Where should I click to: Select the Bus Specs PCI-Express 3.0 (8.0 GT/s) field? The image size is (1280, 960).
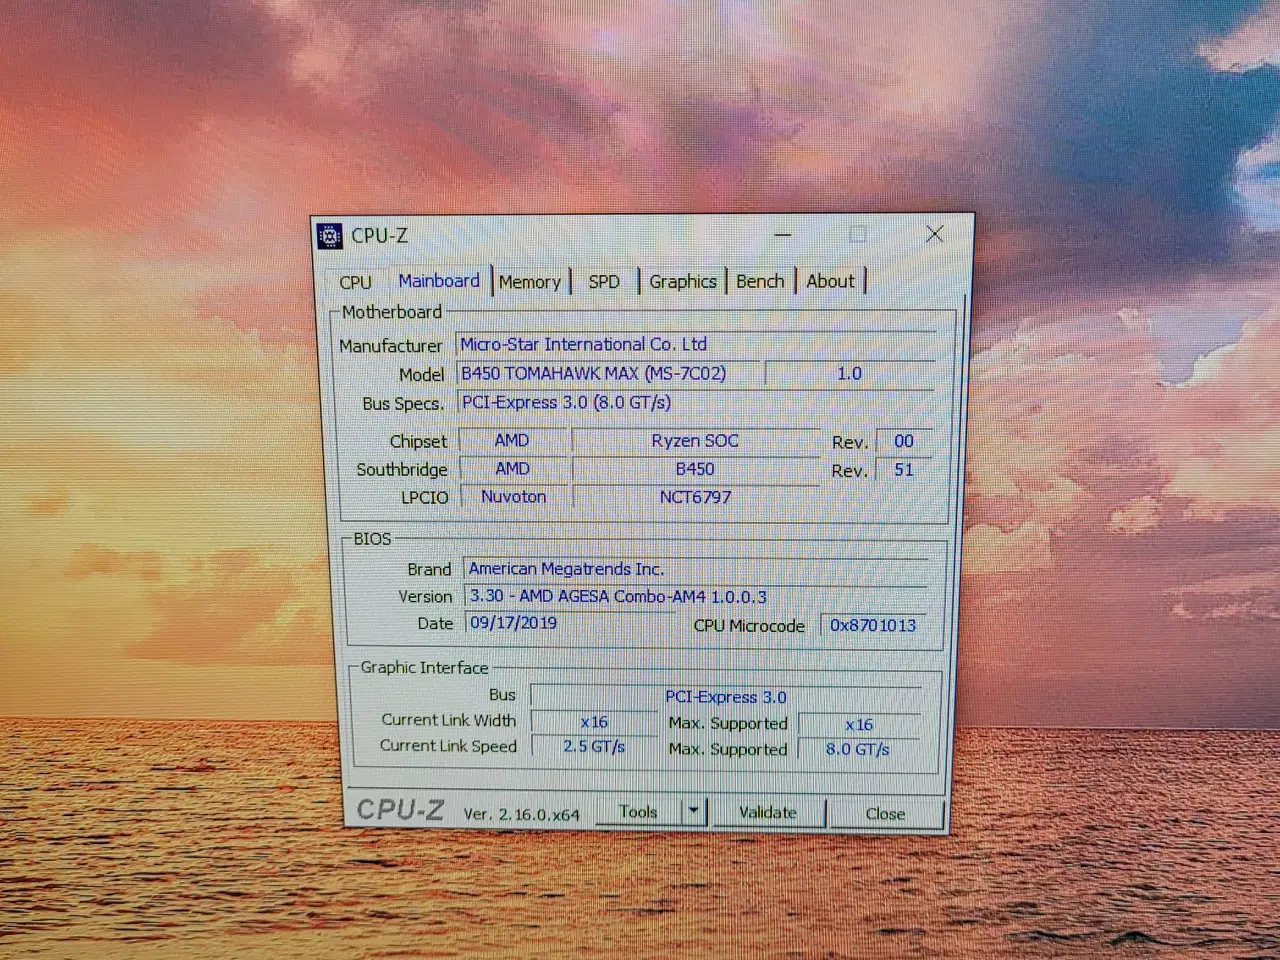(x=695, y=402)
